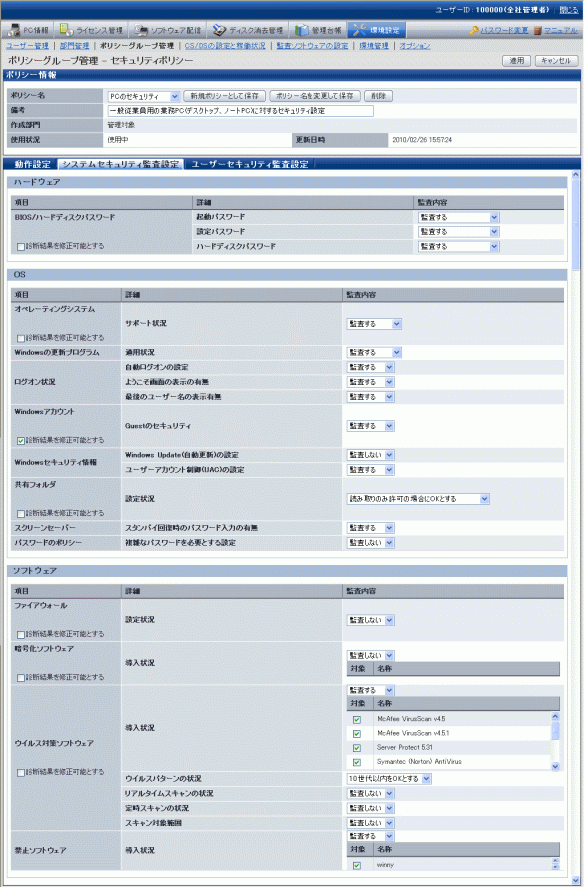Open the サポート状況 audit dropdown

[x=374, y=324]
